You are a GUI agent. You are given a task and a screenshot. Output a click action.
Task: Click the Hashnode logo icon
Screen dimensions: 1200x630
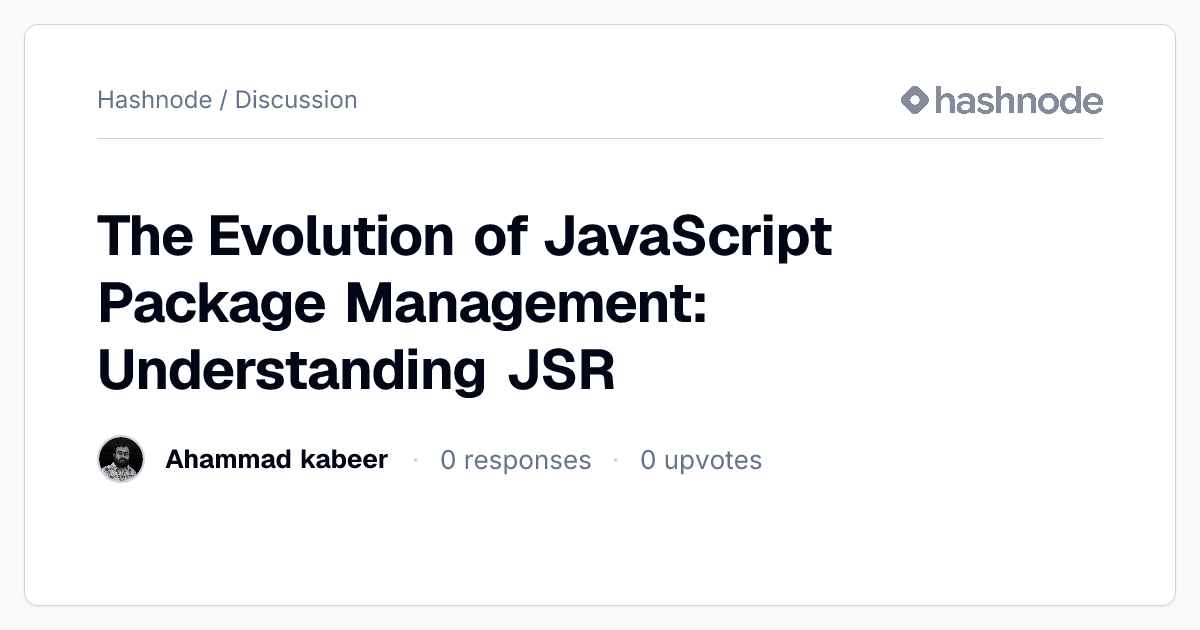pyautogui.click(x=915, y=100)
